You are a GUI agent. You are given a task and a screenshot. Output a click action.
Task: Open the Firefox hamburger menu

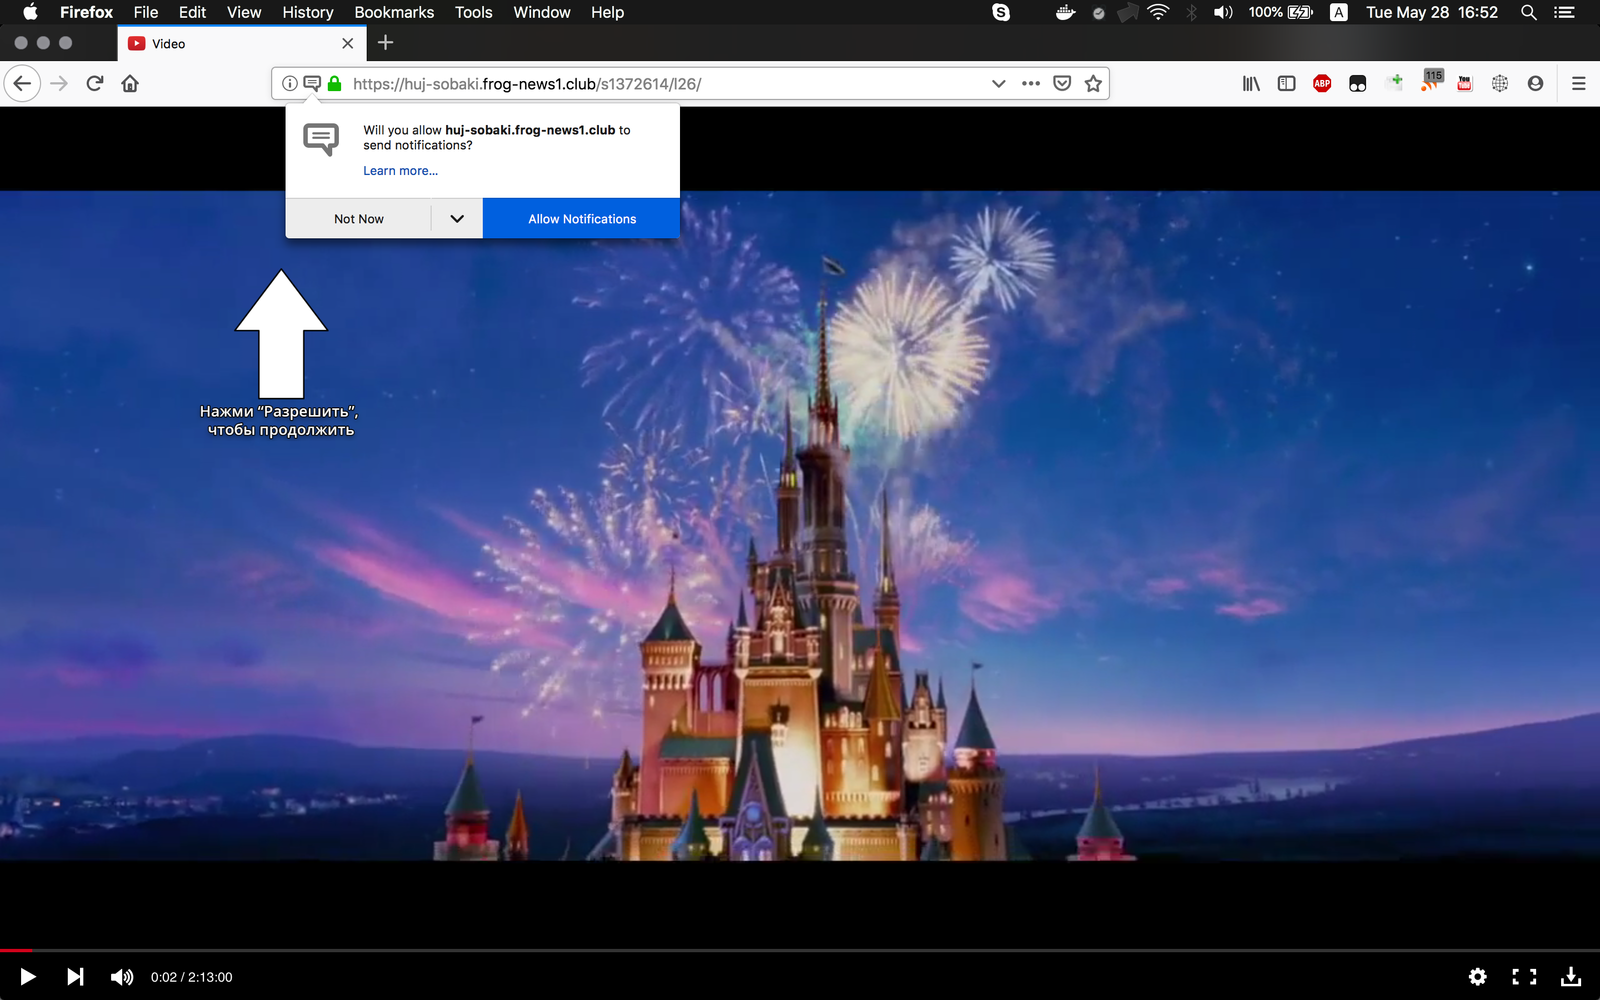[x=1579, y=84]
